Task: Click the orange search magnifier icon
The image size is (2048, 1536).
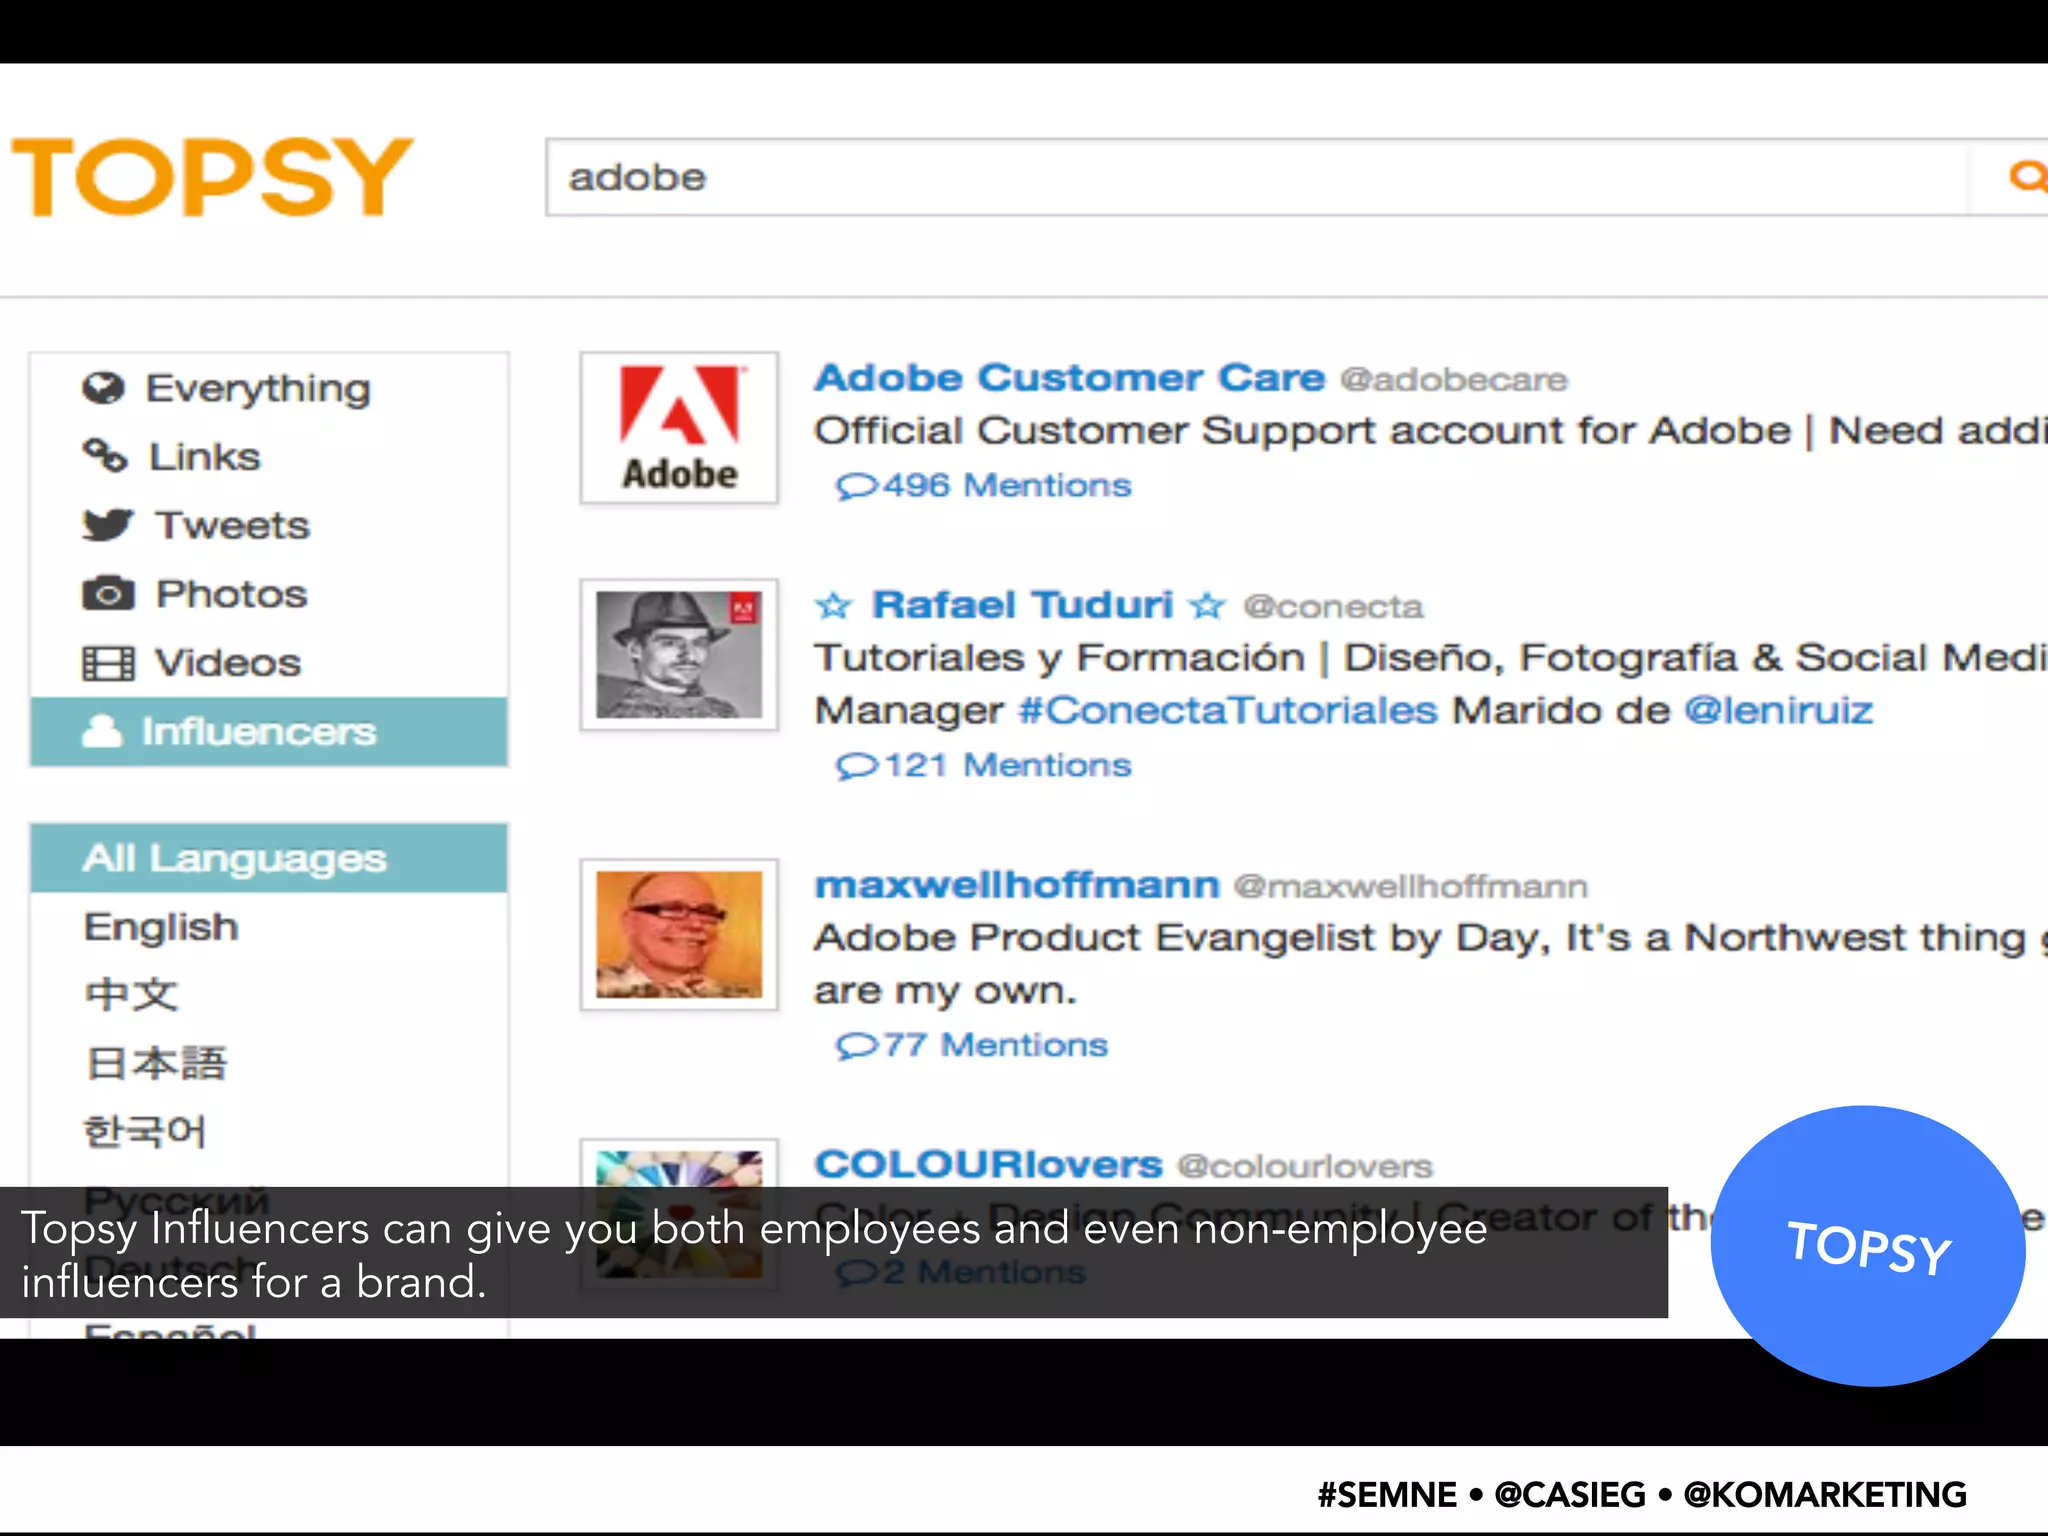Action: coord(2028,177)
